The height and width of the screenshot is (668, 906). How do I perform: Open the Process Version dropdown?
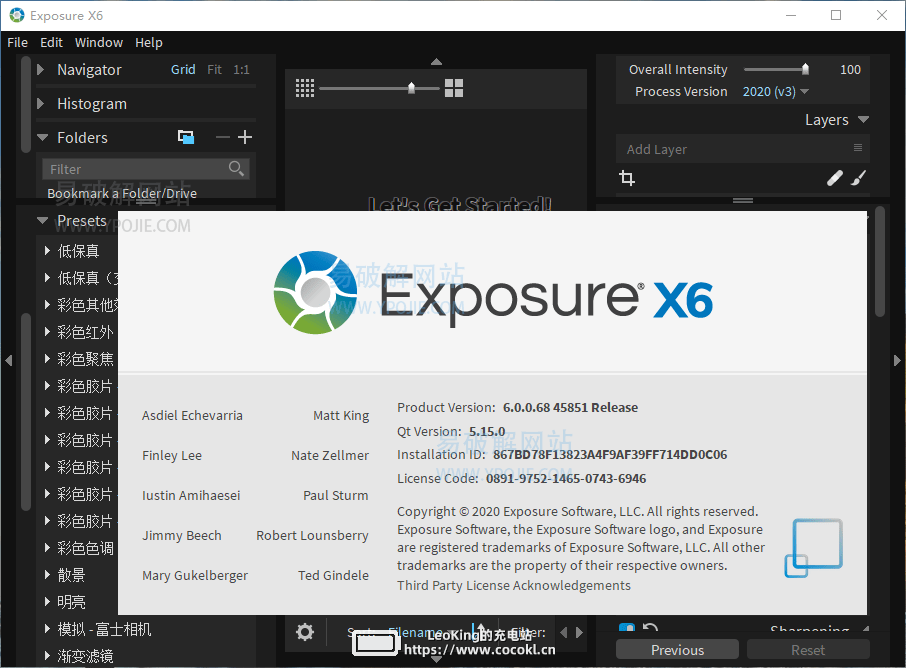pos(775,91)
